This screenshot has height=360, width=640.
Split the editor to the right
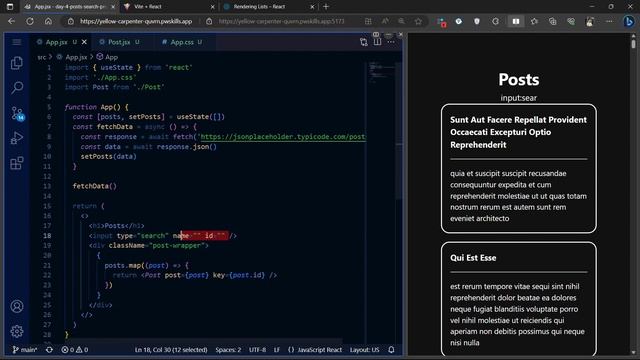pos(377,42)
